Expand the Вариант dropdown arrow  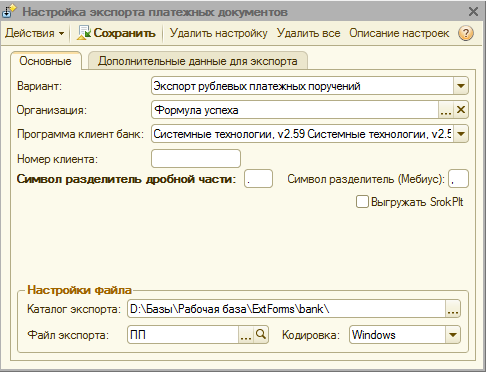pos(461,86)
